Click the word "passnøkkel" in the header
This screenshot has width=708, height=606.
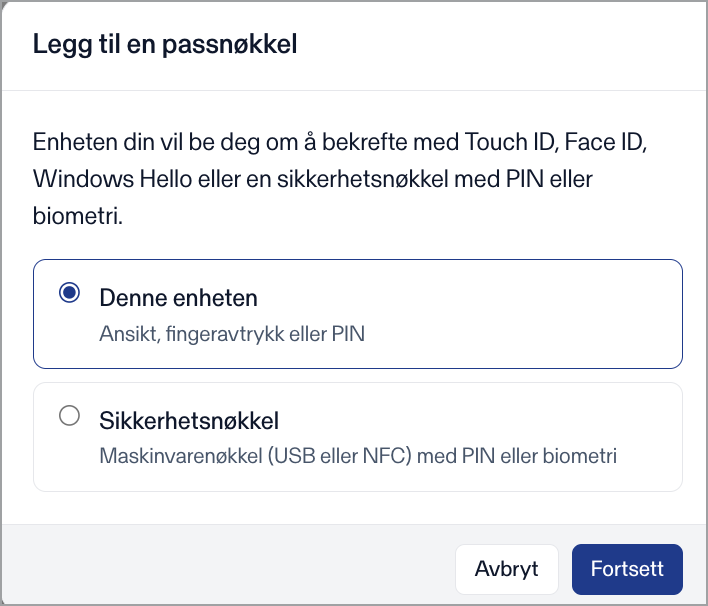229,44
